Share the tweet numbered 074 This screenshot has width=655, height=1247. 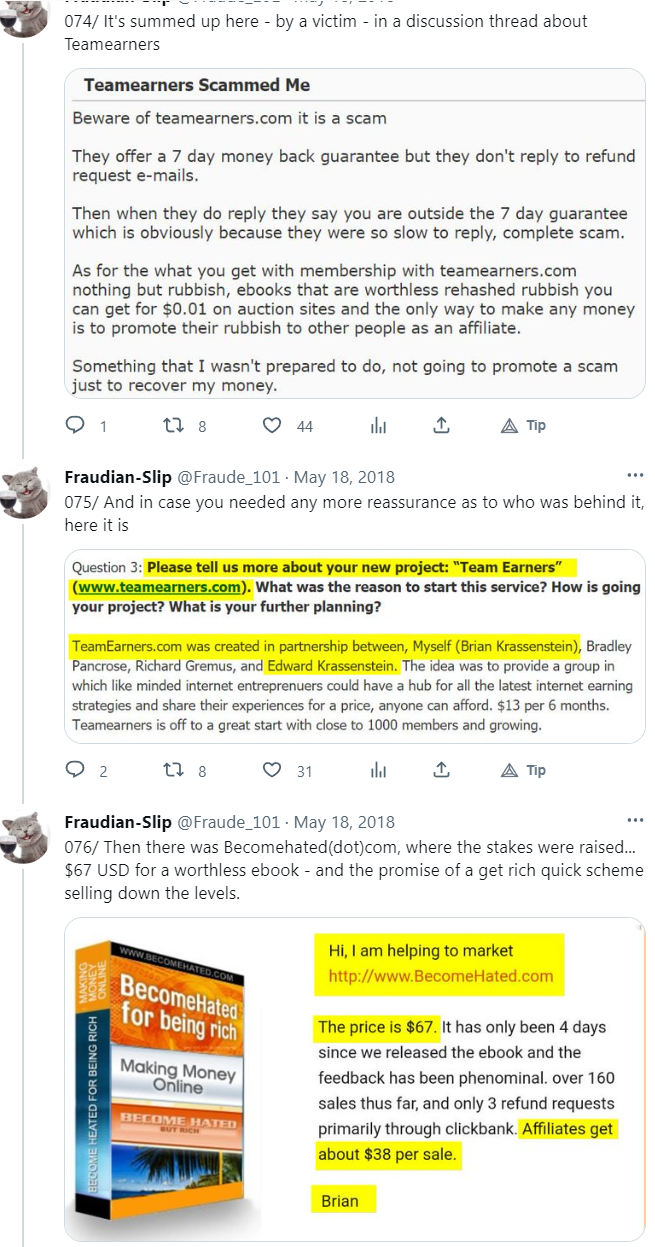point(441,426)
